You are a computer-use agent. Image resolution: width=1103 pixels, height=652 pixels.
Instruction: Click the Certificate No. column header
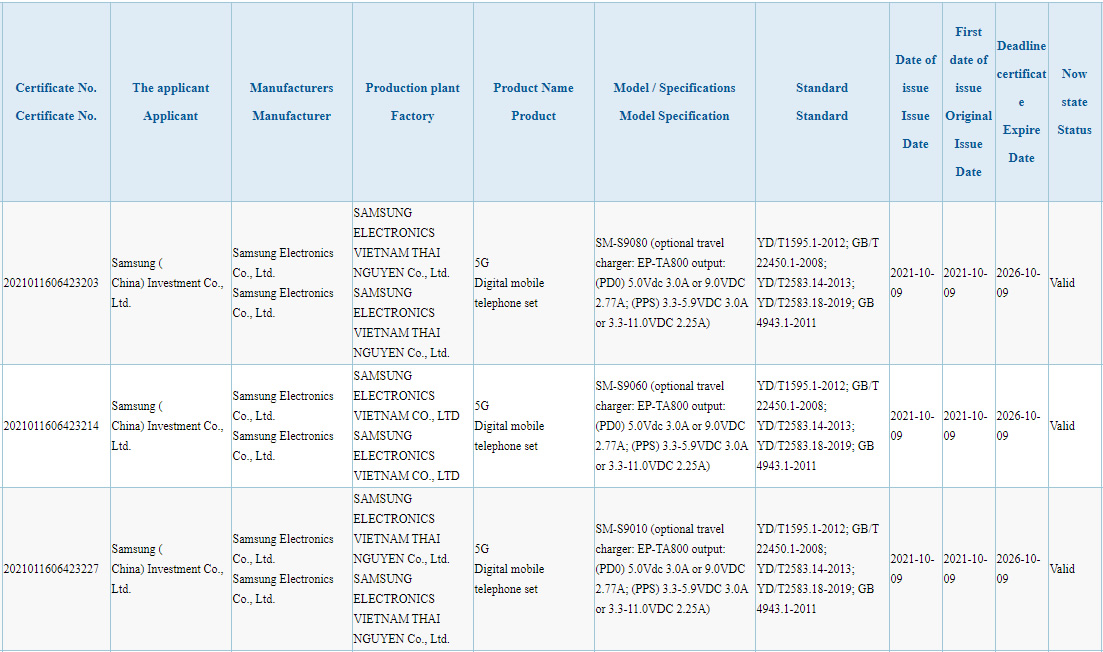tap(56, 102)
